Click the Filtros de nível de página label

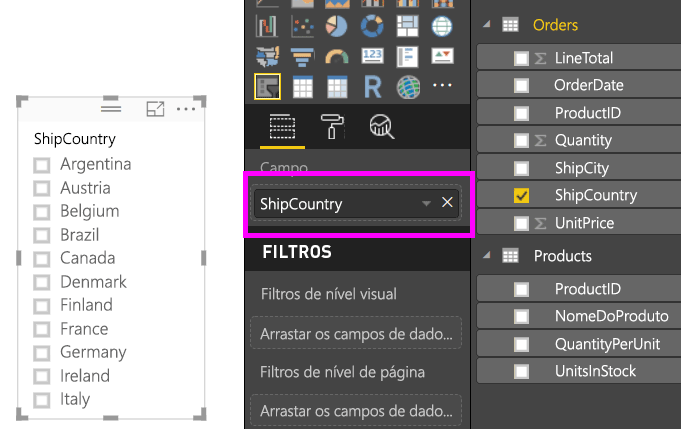[x=342, y=373]
